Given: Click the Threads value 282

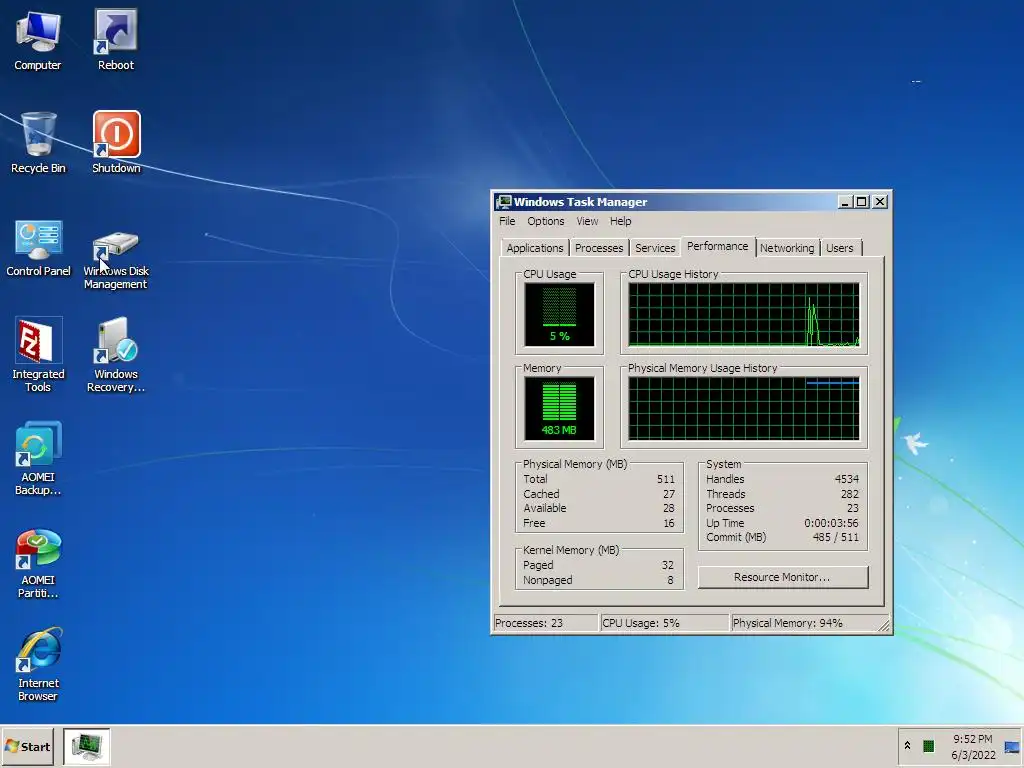Looking at the screenshot, I should [x=850, y=494].
